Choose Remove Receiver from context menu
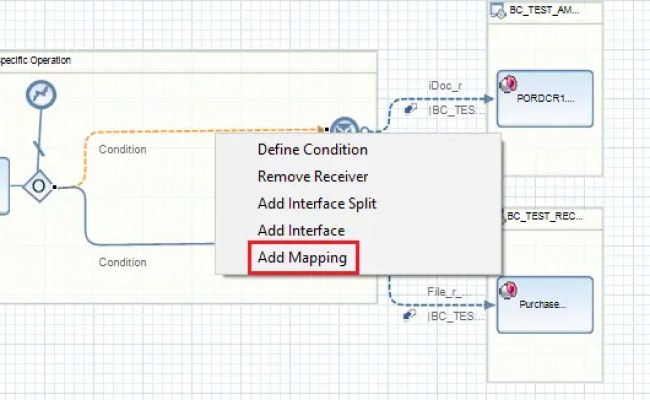Screen dimensions: 650x400 [313, 177]
